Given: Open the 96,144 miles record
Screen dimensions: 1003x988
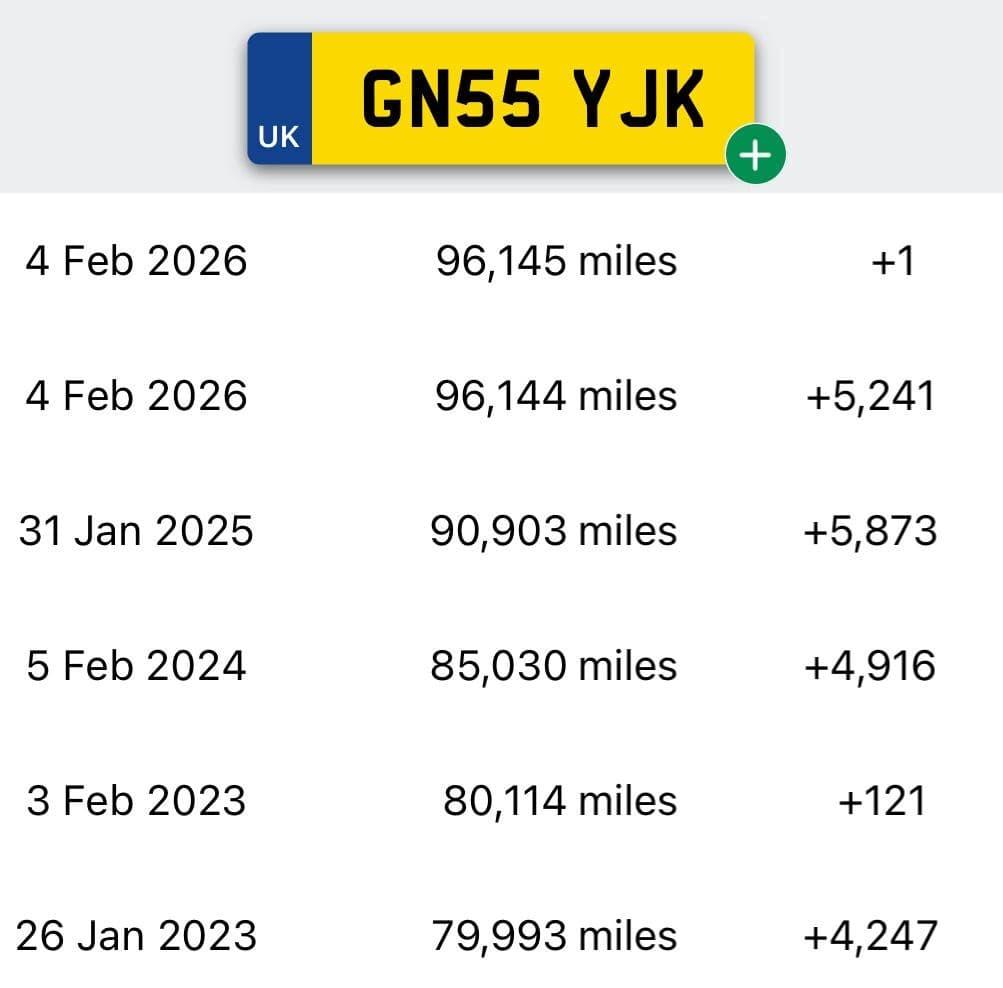Looking at the screenshot, I should (x=556, y=396).
